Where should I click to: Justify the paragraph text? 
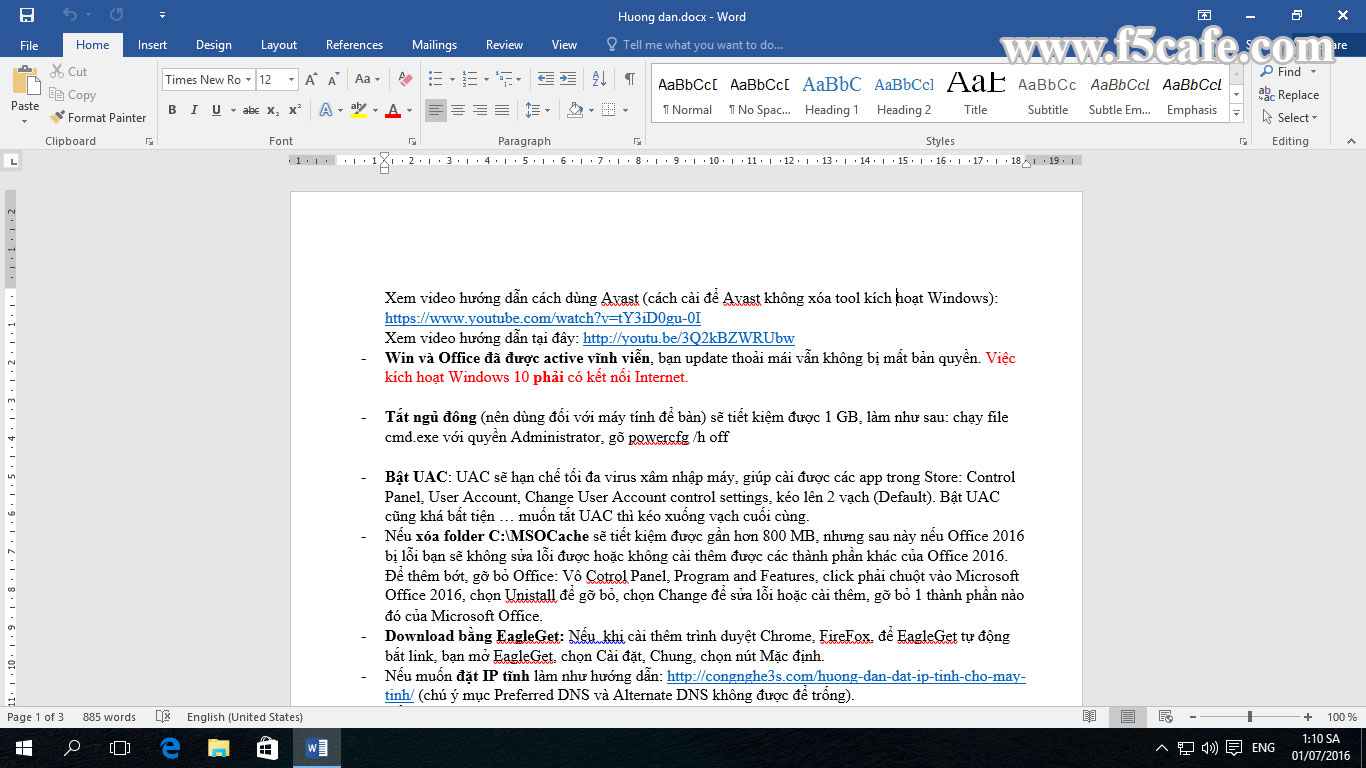click(x=502, y=110)
